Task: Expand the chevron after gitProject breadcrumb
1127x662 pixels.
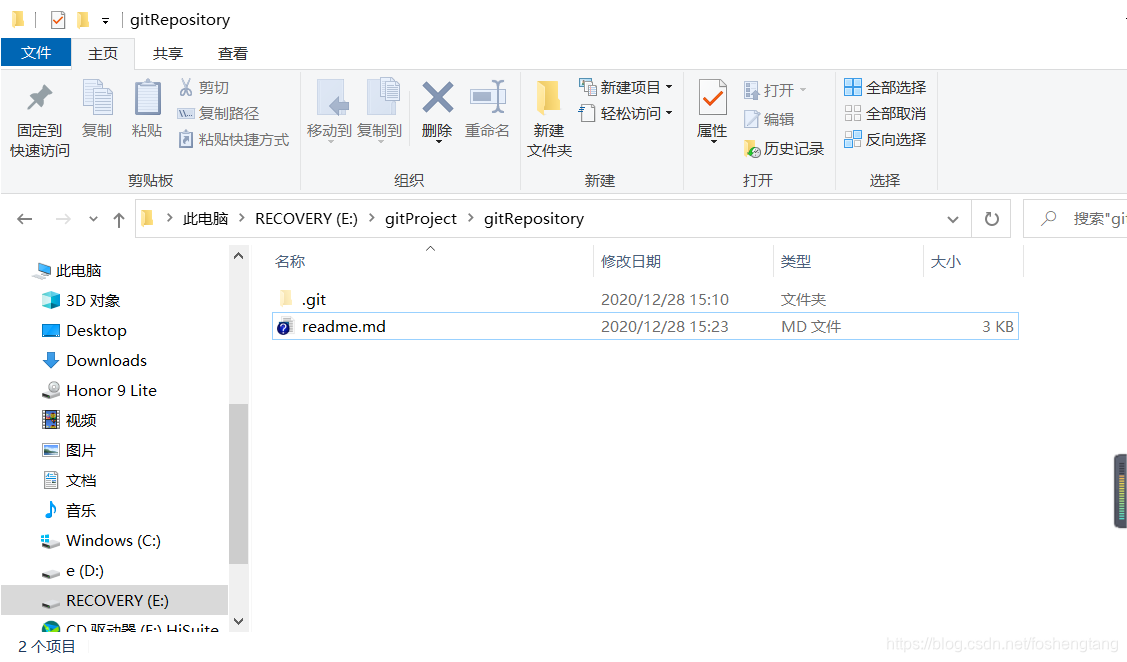Action: (x=471, y=219)
